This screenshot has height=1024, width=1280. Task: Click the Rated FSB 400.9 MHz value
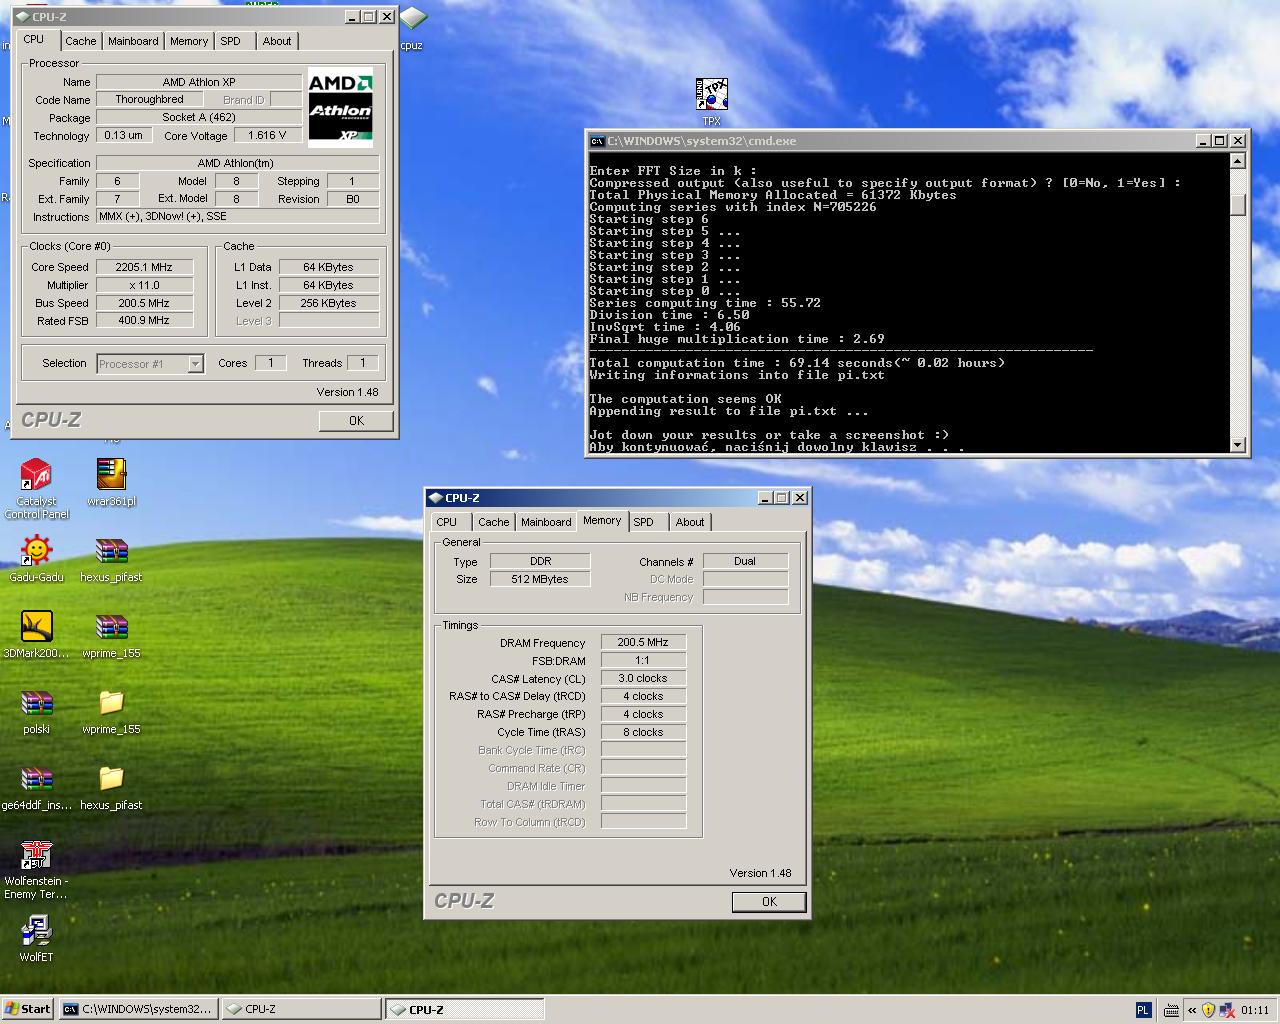145,321
